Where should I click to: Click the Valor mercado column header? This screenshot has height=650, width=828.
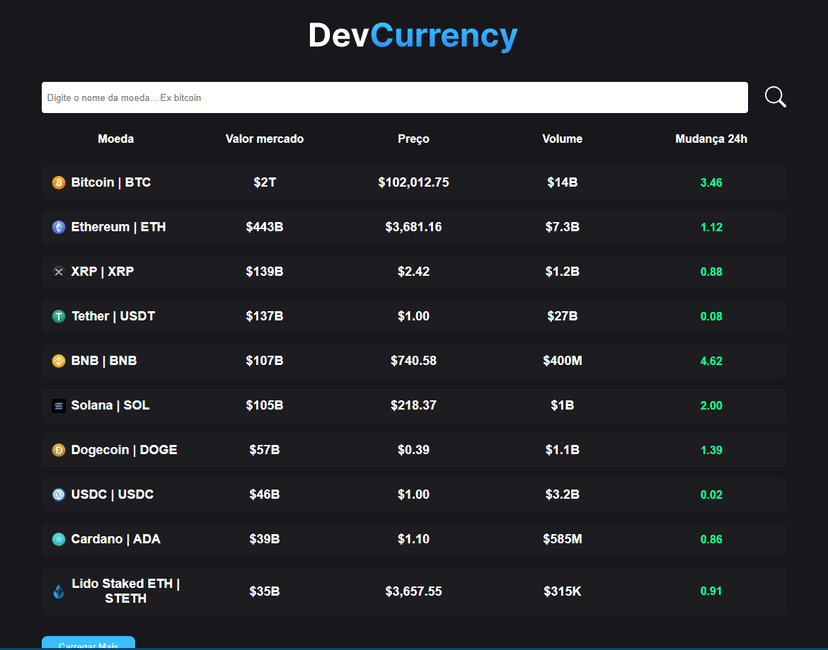click(265, 139)
